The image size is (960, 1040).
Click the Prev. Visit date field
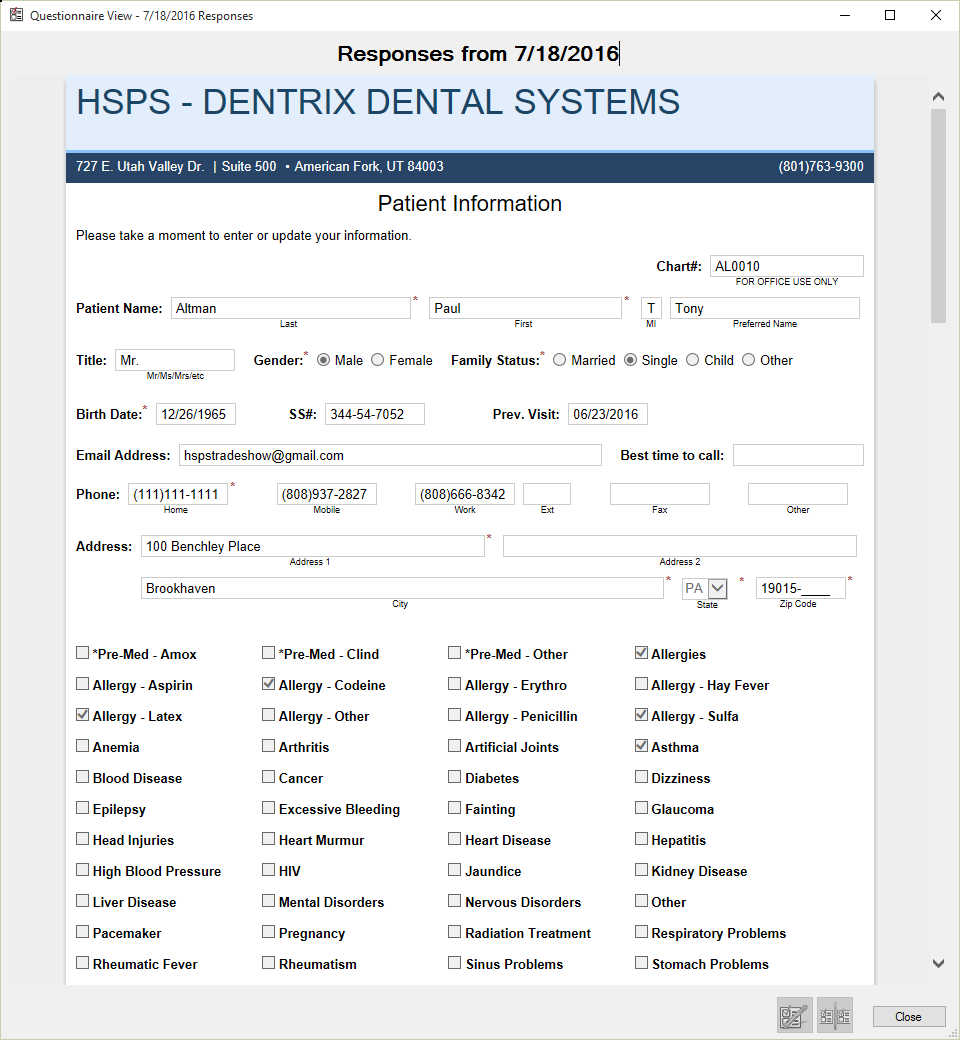tap(608, 414)
